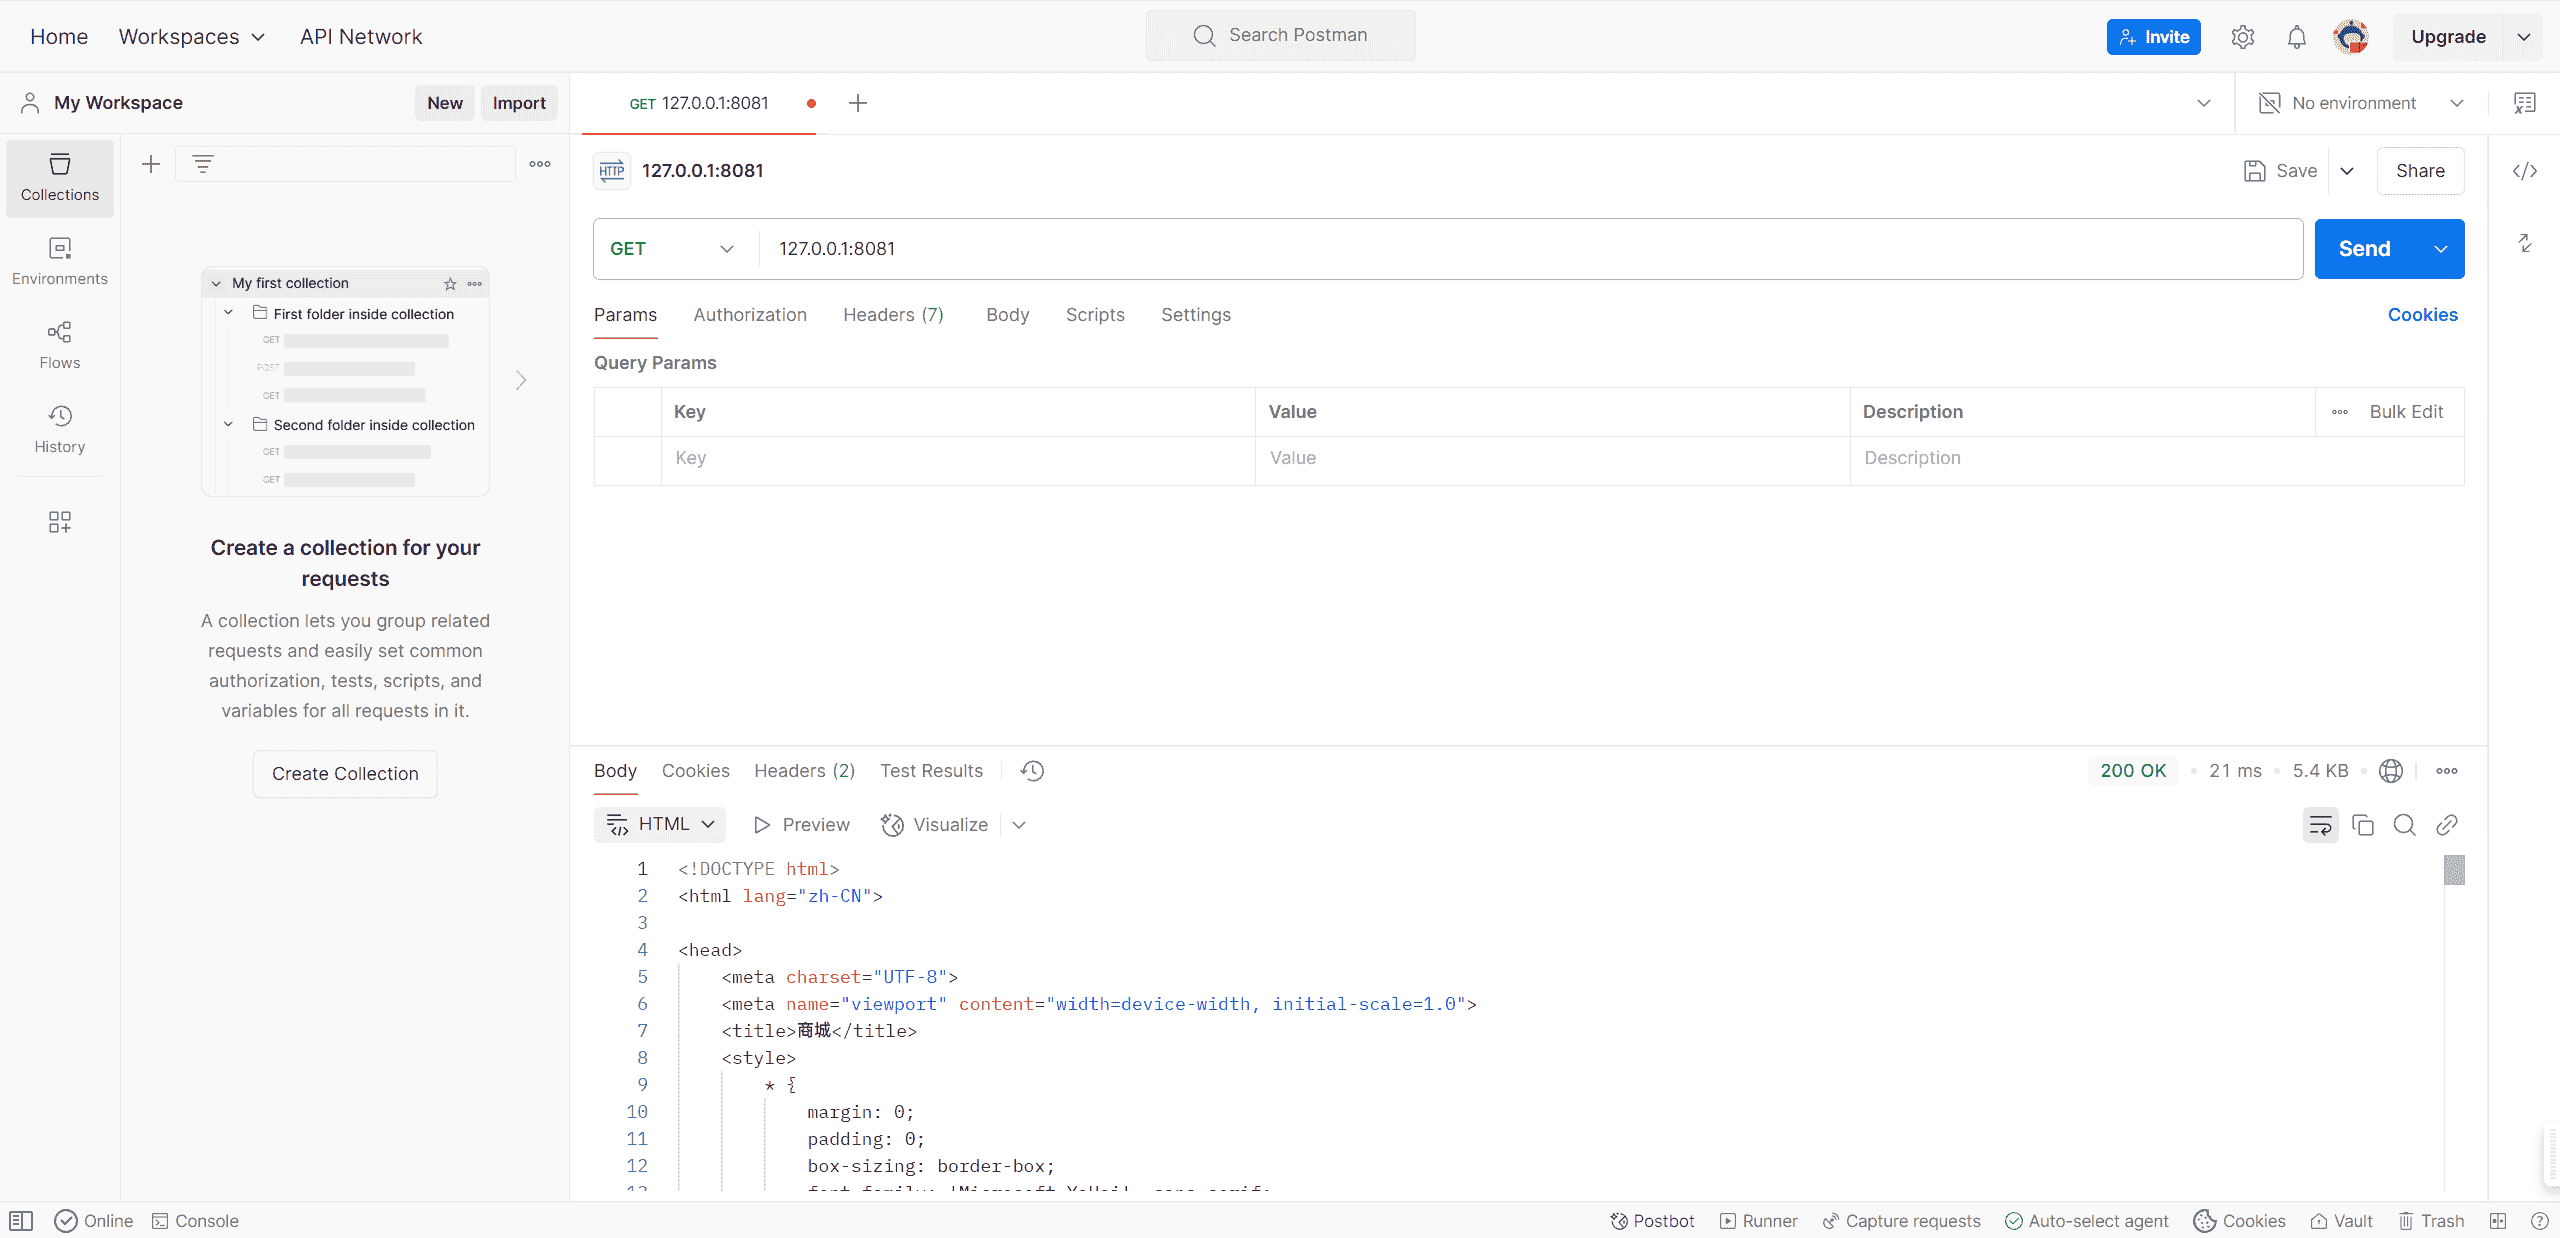The image size is (2560, 1238).
Task: Switch to the Headers (7) request tab
Action: 893,315
